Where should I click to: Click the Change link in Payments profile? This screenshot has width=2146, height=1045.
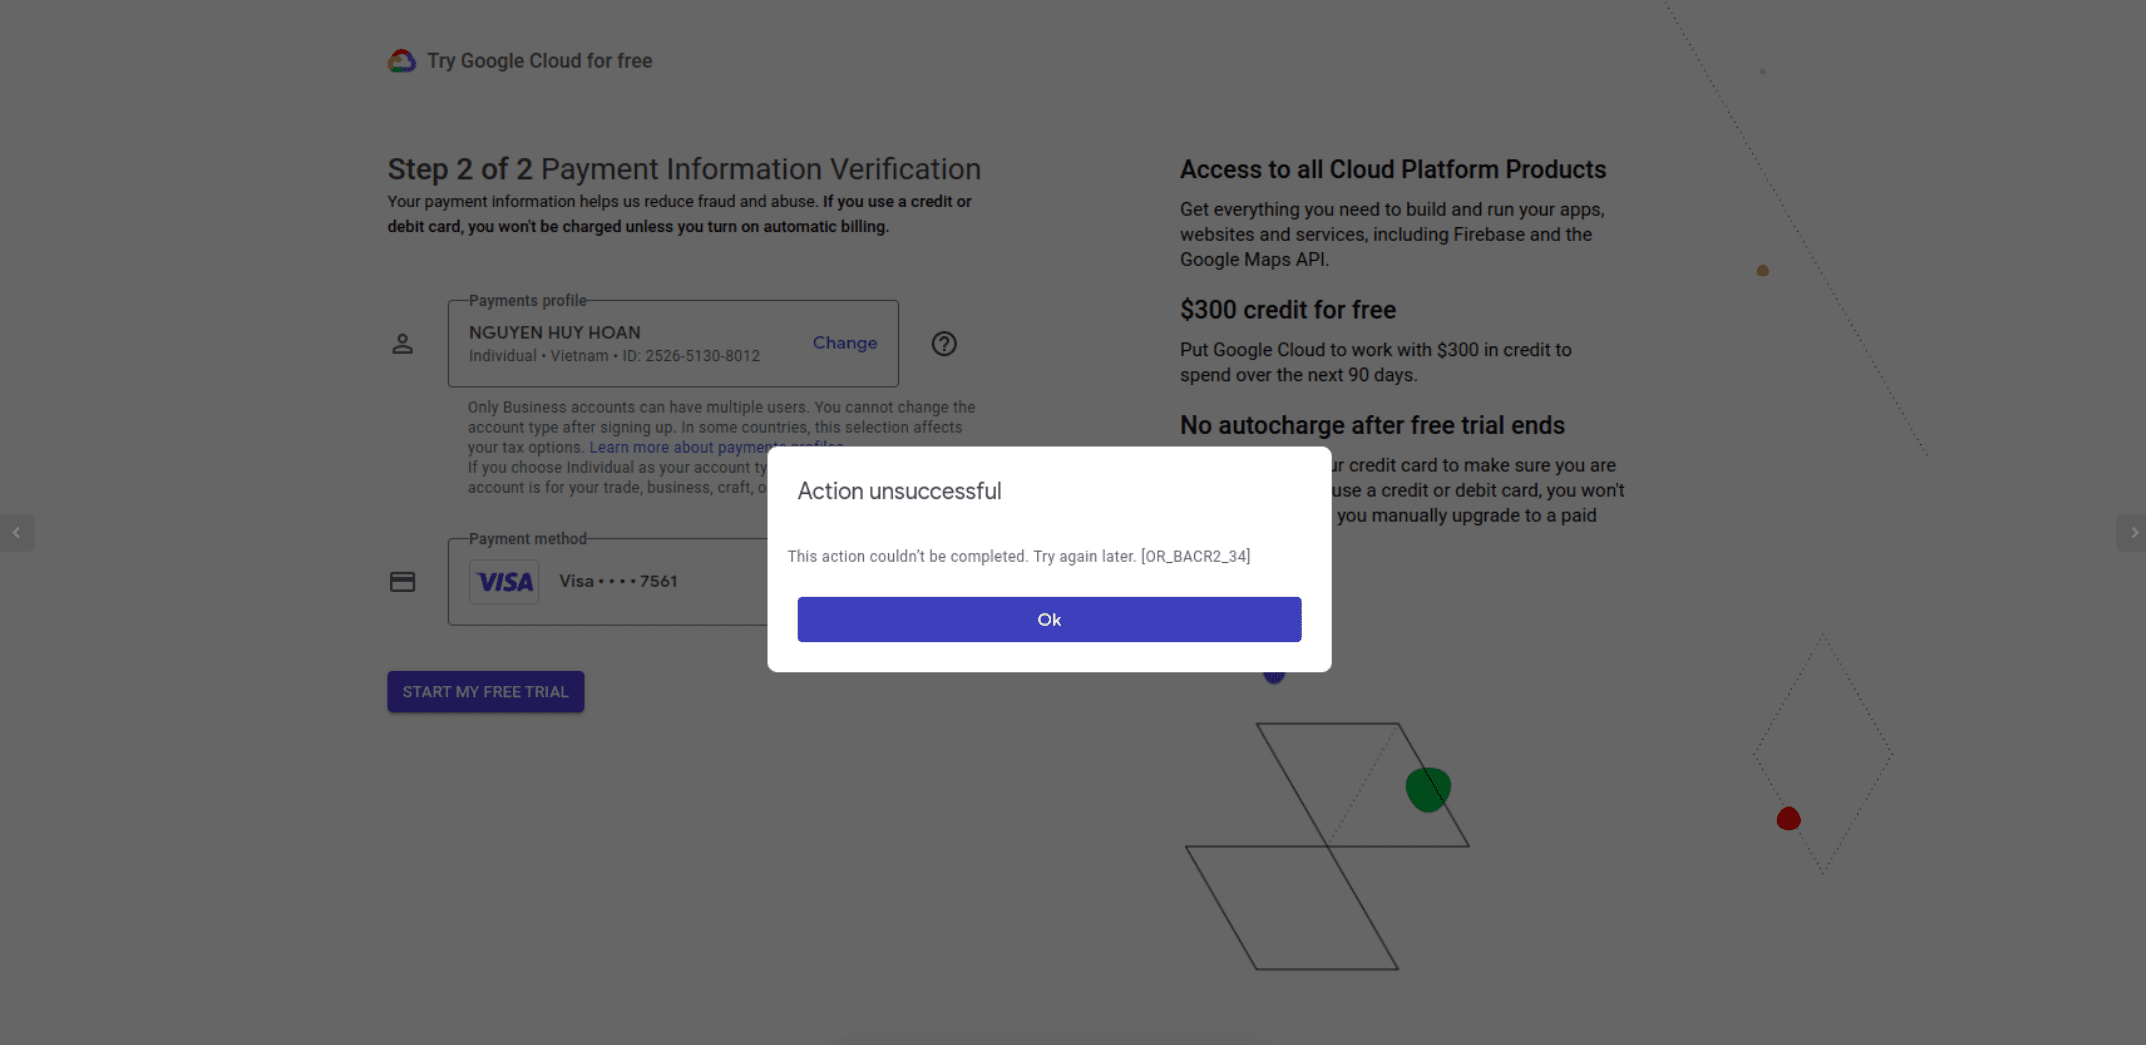(844, 343)
